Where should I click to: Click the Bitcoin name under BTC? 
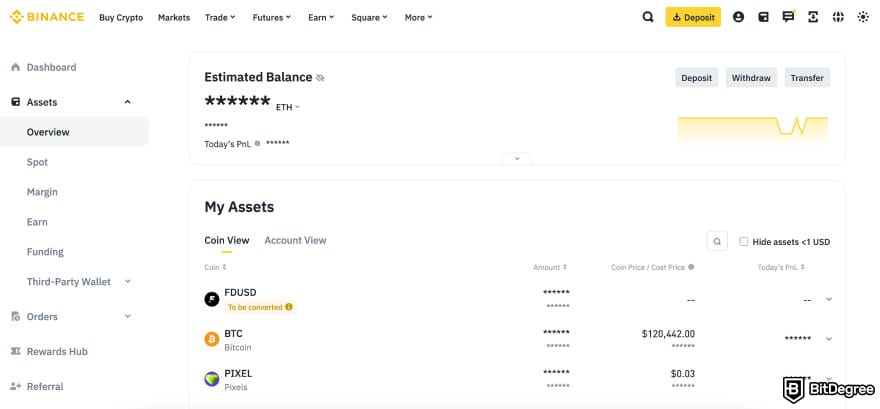[238, 347]
